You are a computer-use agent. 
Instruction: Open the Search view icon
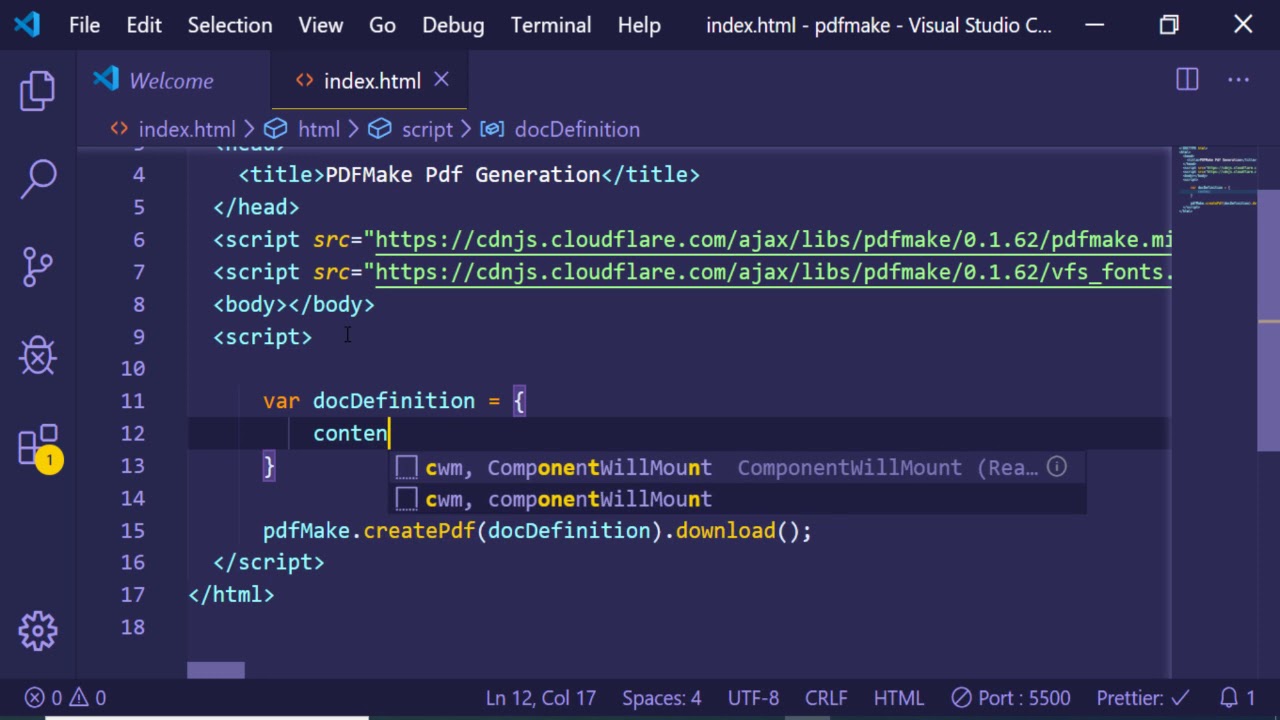point(38,179)
